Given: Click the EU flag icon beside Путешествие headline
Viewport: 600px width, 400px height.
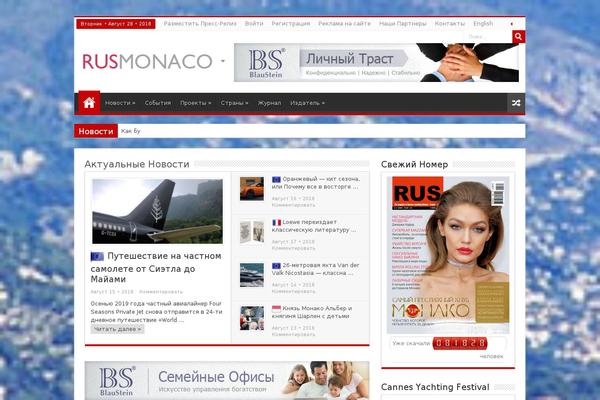Looking at the screenshot, I should (x=97, y=256).
